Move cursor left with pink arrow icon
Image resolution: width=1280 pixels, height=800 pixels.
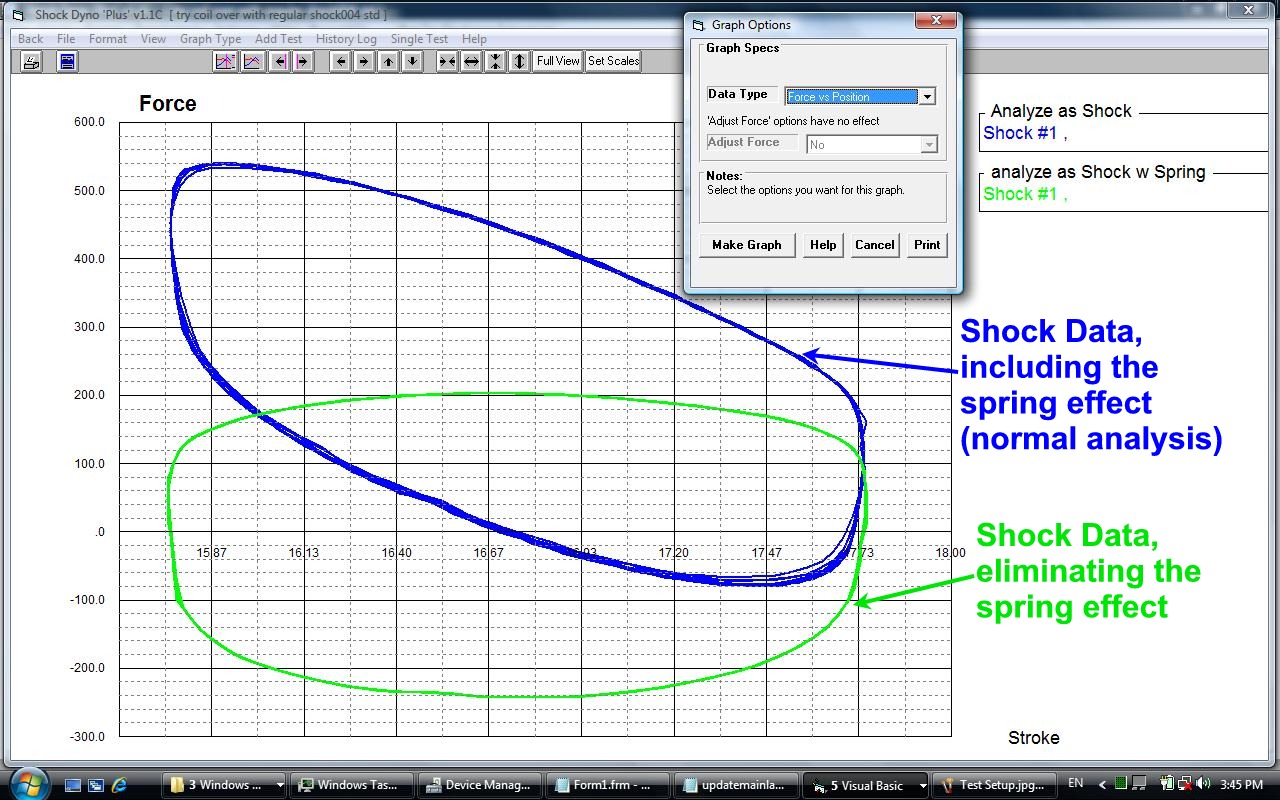click(280, 61)
